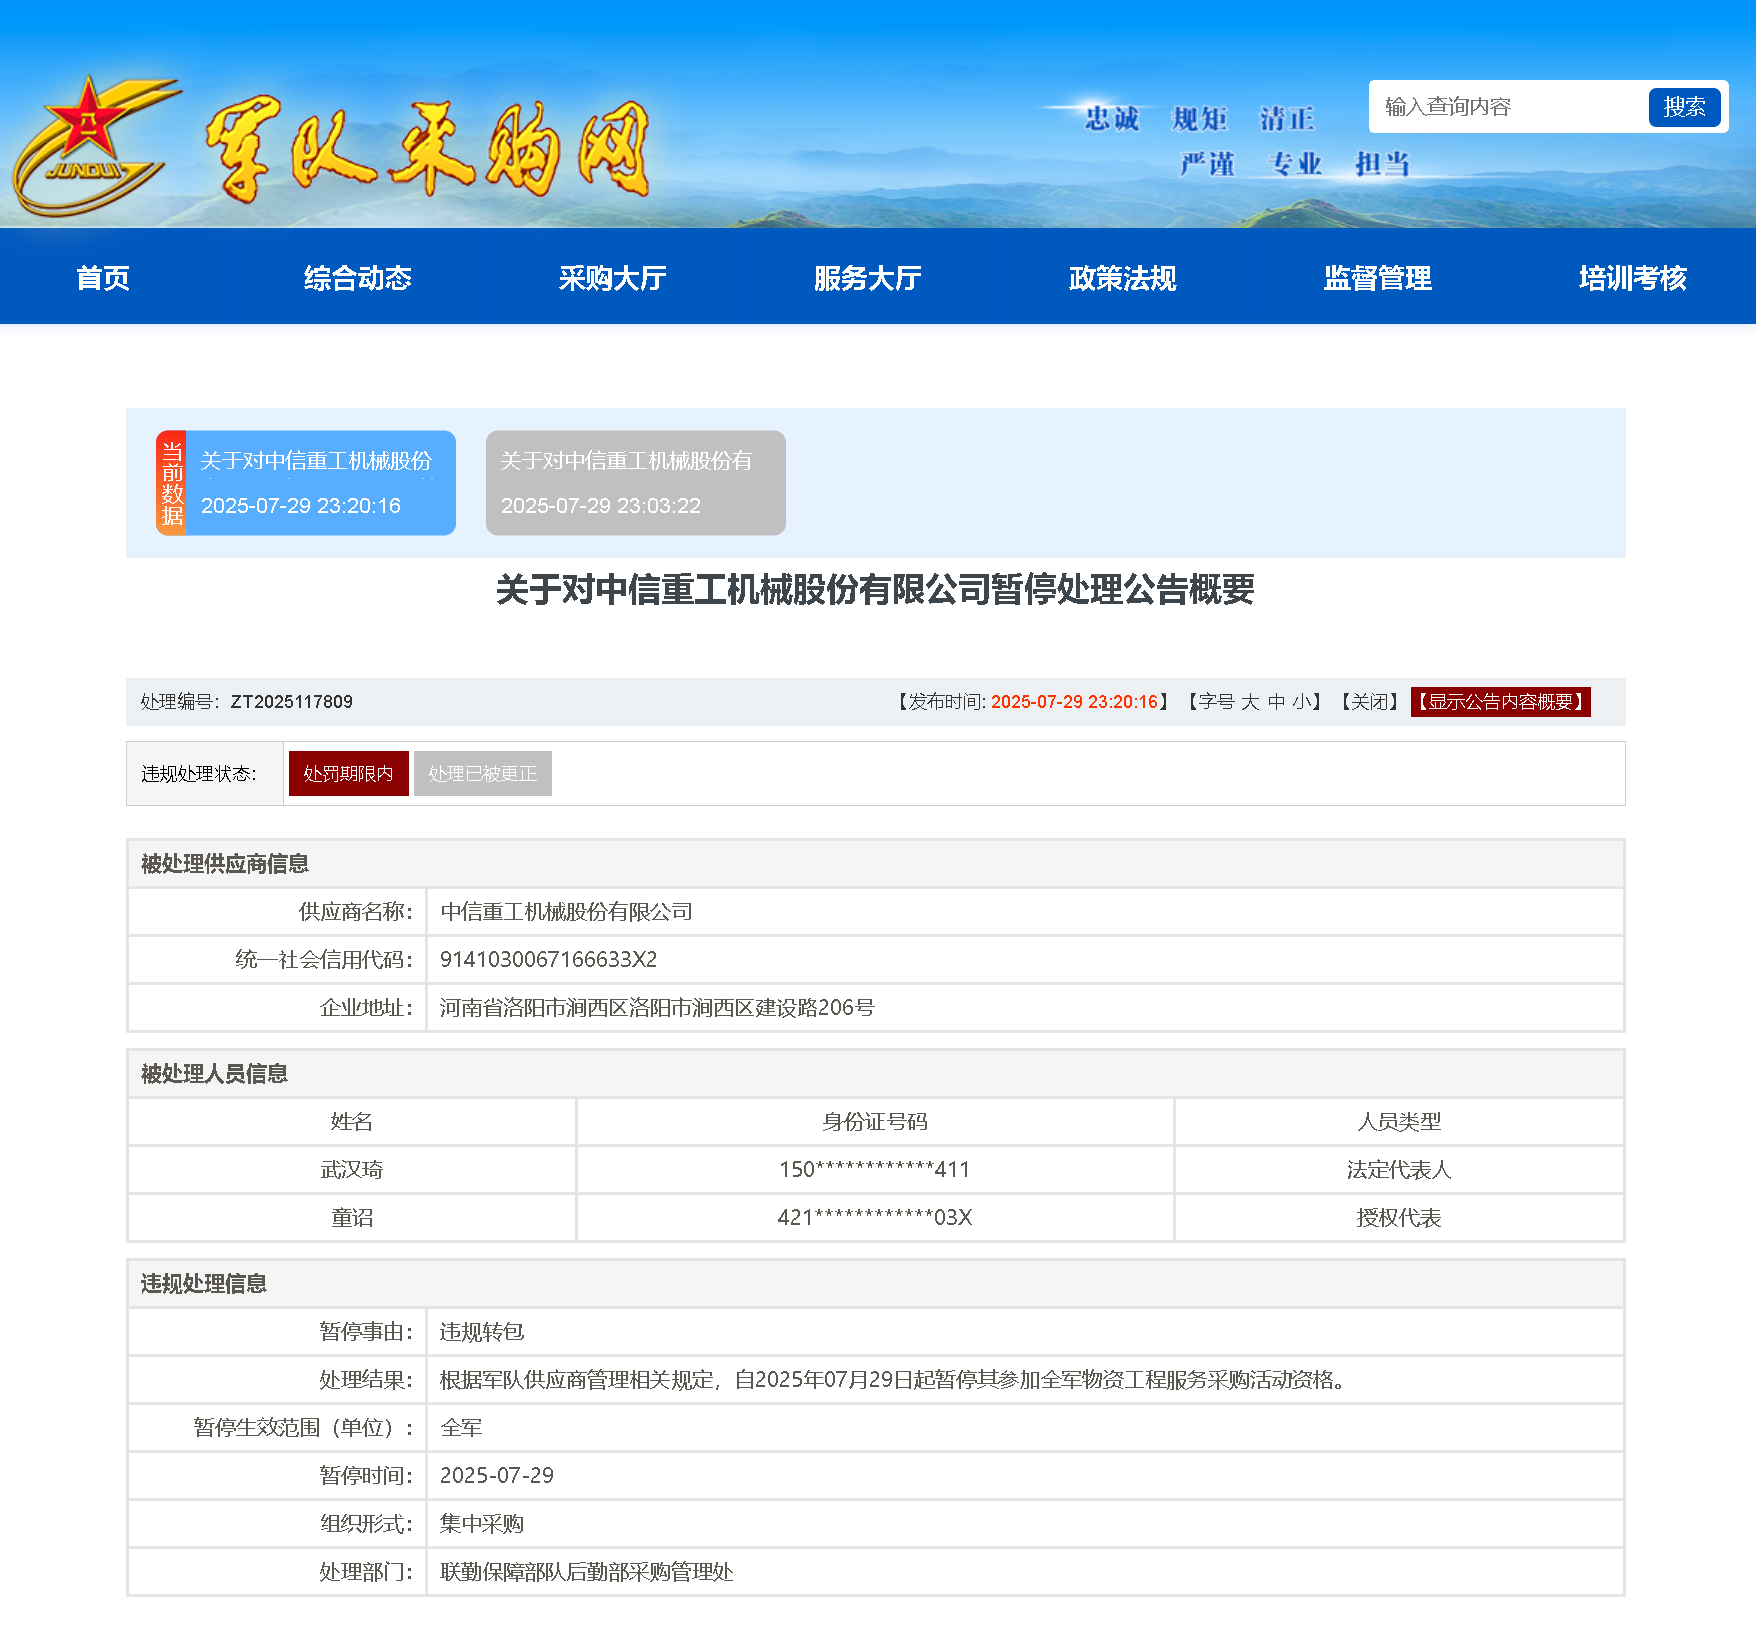Open 政策法规 navigation item

1123,277
